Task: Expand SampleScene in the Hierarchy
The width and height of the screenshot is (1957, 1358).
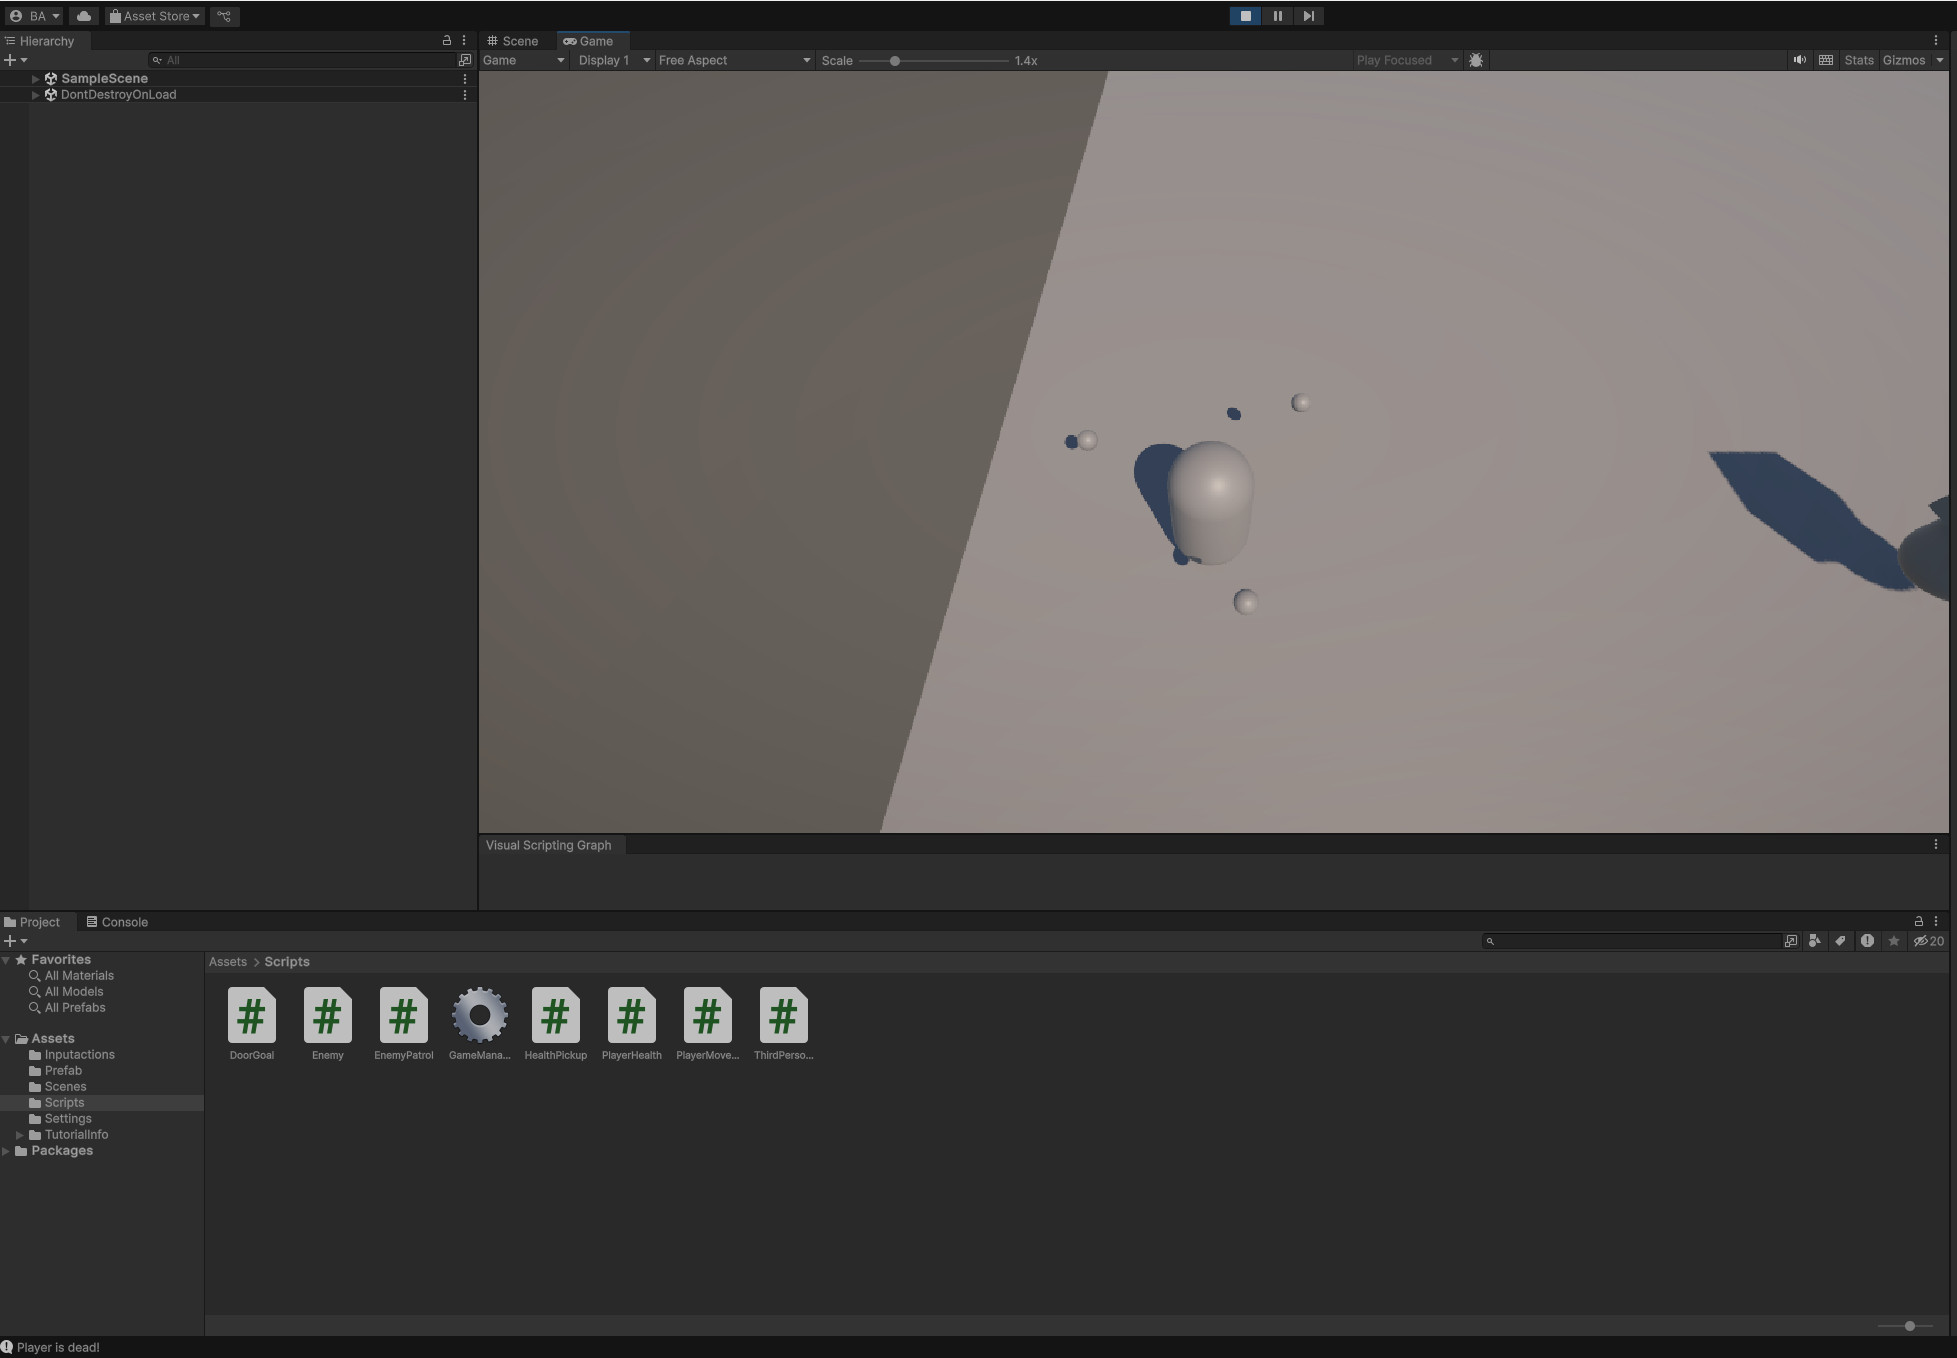Action: [36, 78]
